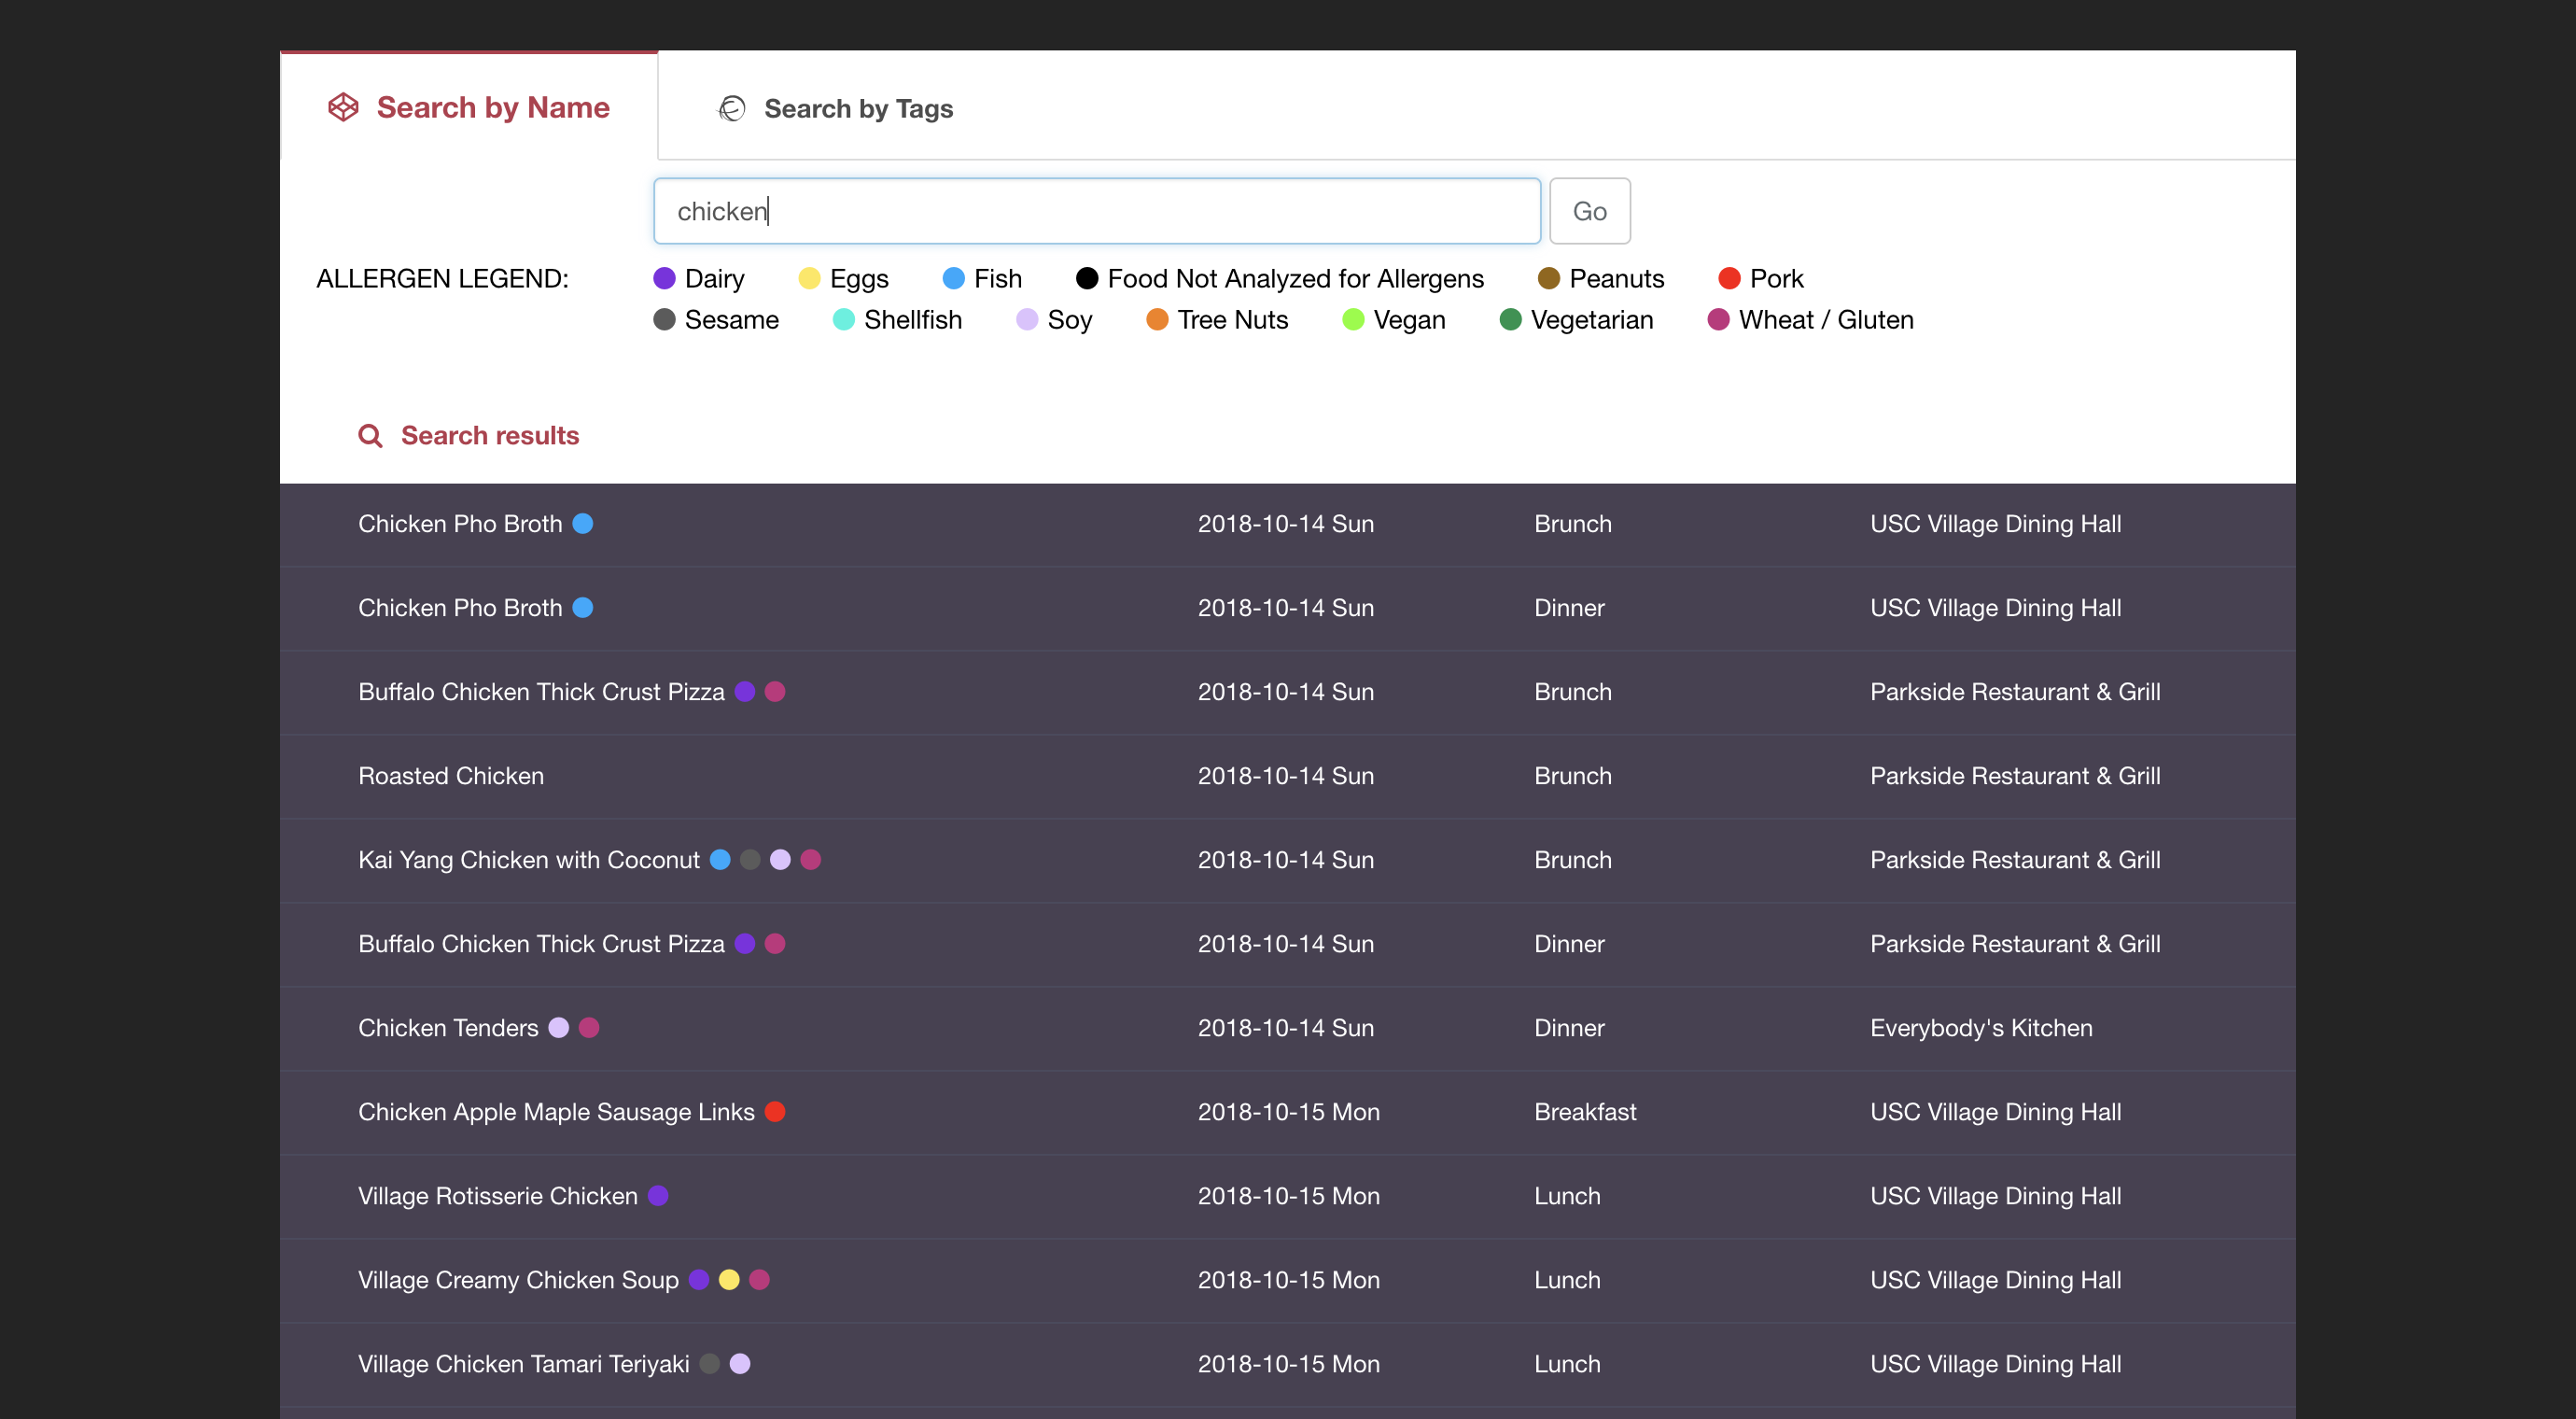Click the Search by Tags icon
The height and width of the screenshot is (1419, 2576).
coord(732,108)
